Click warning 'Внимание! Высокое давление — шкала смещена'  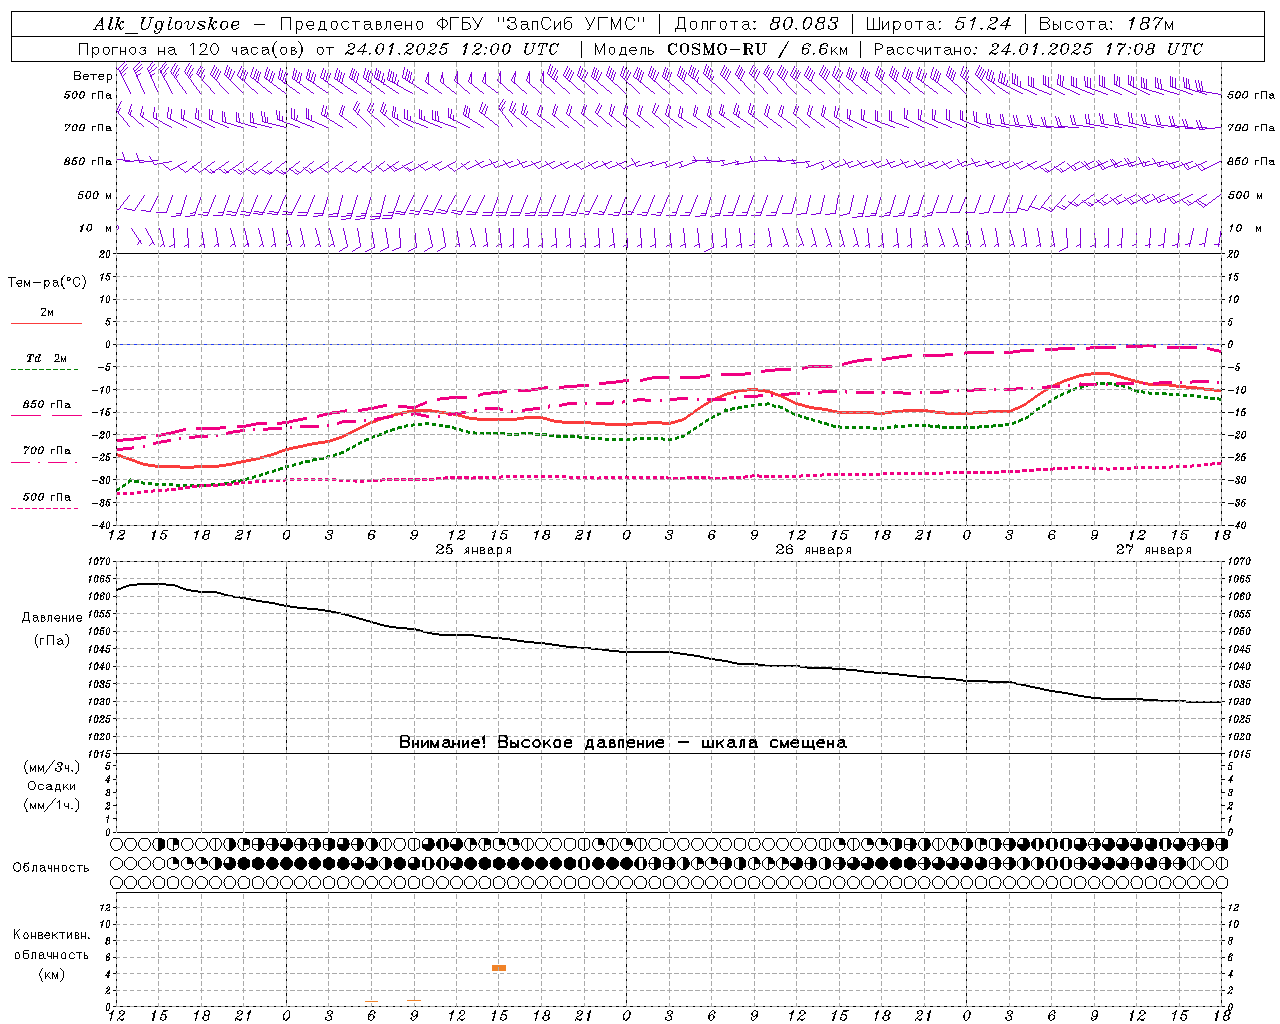(623, 742)
